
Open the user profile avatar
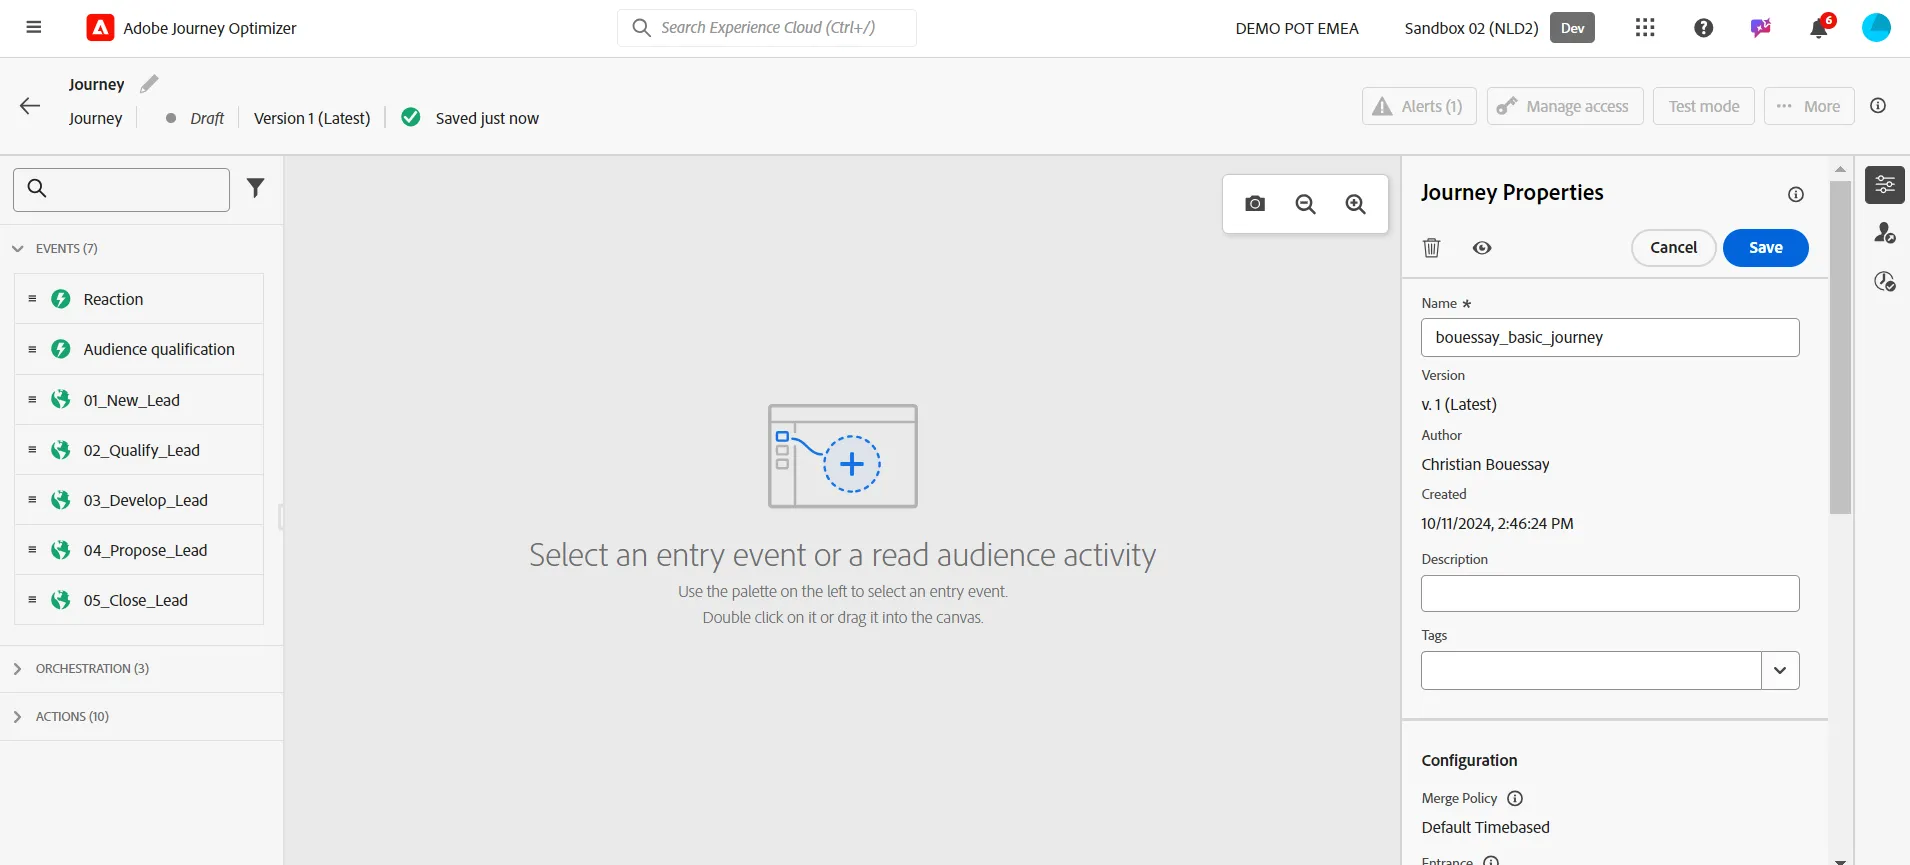[1876, 28]
